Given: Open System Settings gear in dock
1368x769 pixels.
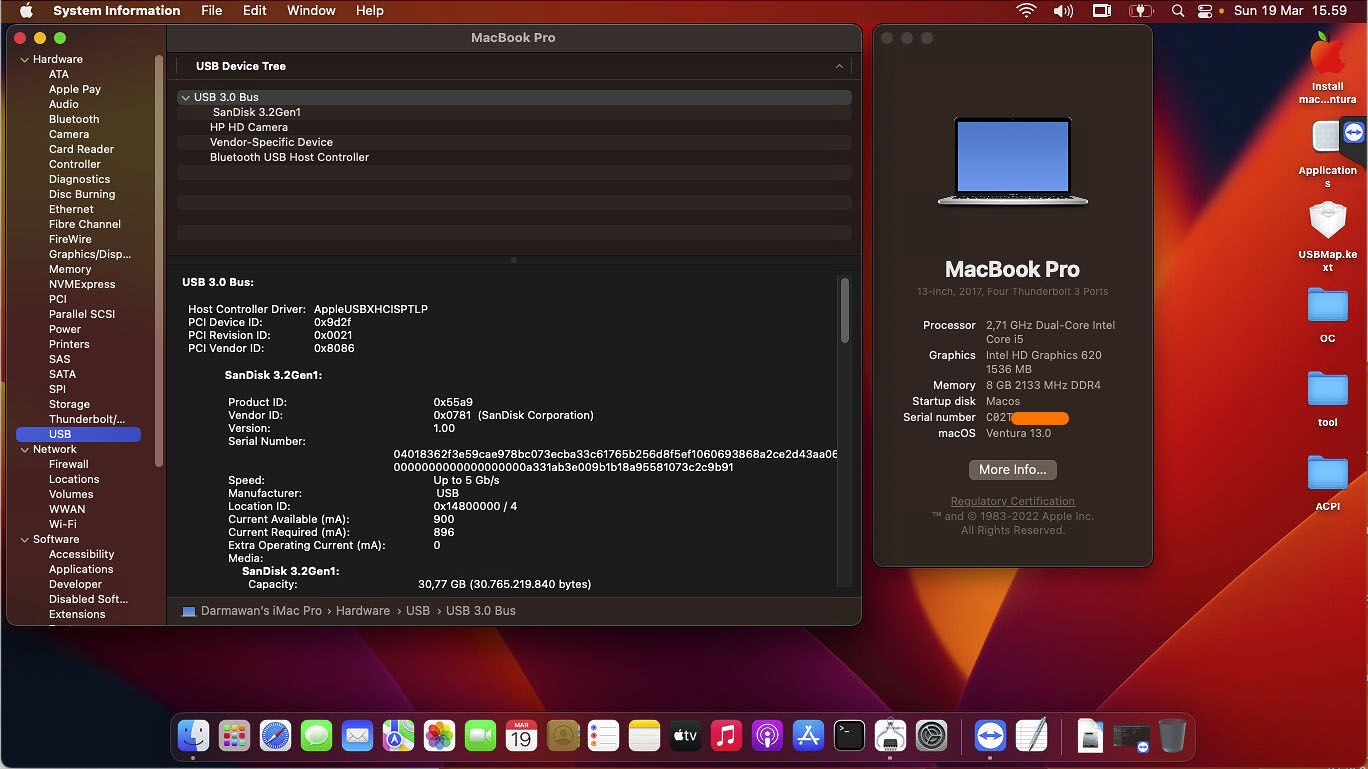Looking at the screenshot, I should coord(931,736).
